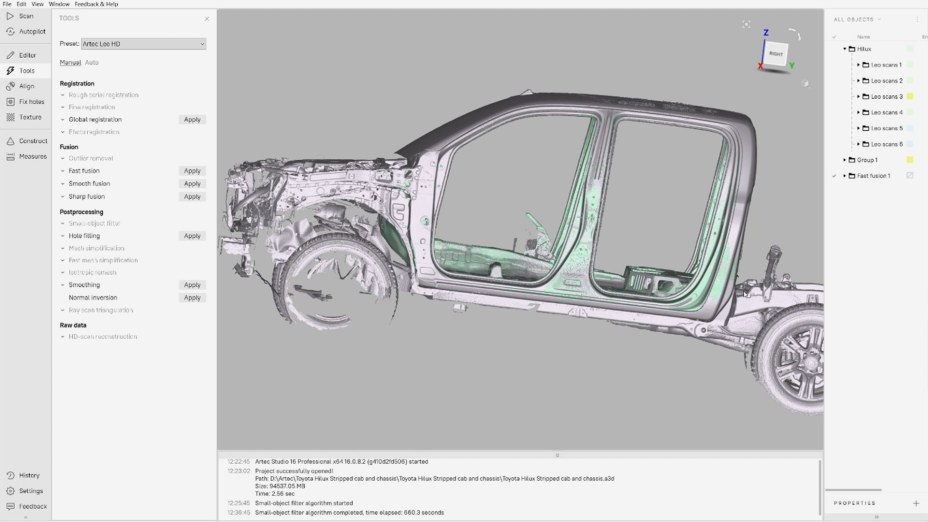Image resolution: width=928 pixels, height=522 pixels.
Task: Open the Preset dropdown showing Artec Leo HD
Action: tap(144, 44)
